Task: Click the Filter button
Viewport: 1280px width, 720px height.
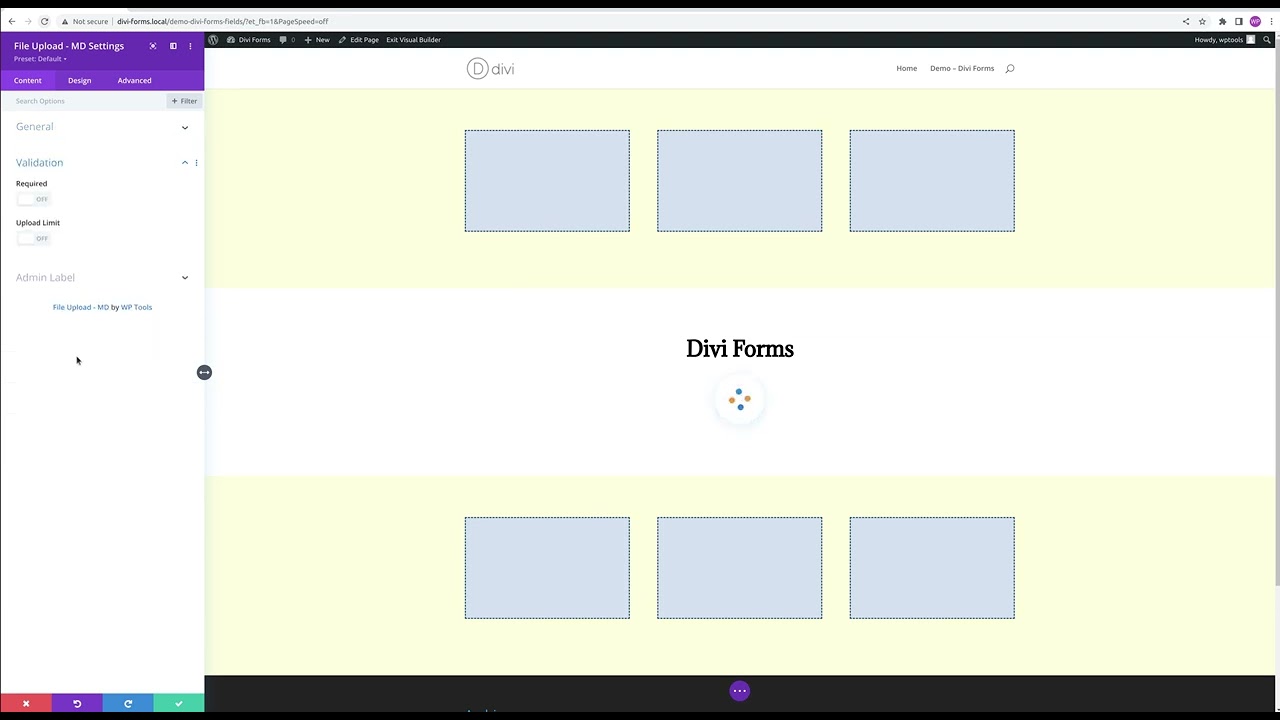Action: click(x=184, y=101)
